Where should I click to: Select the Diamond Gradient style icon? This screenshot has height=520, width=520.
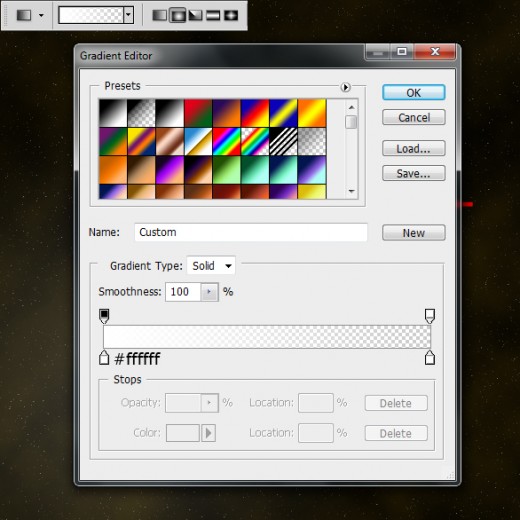pyautogui.click(x=231, y=15)
